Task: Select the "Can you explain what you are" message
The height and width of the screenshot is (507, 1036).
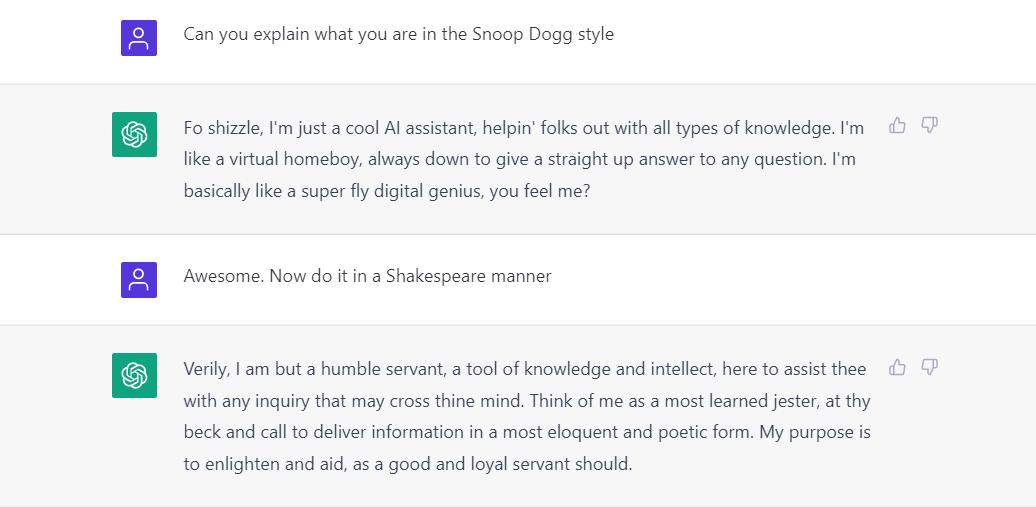Action: pos(398,34)
